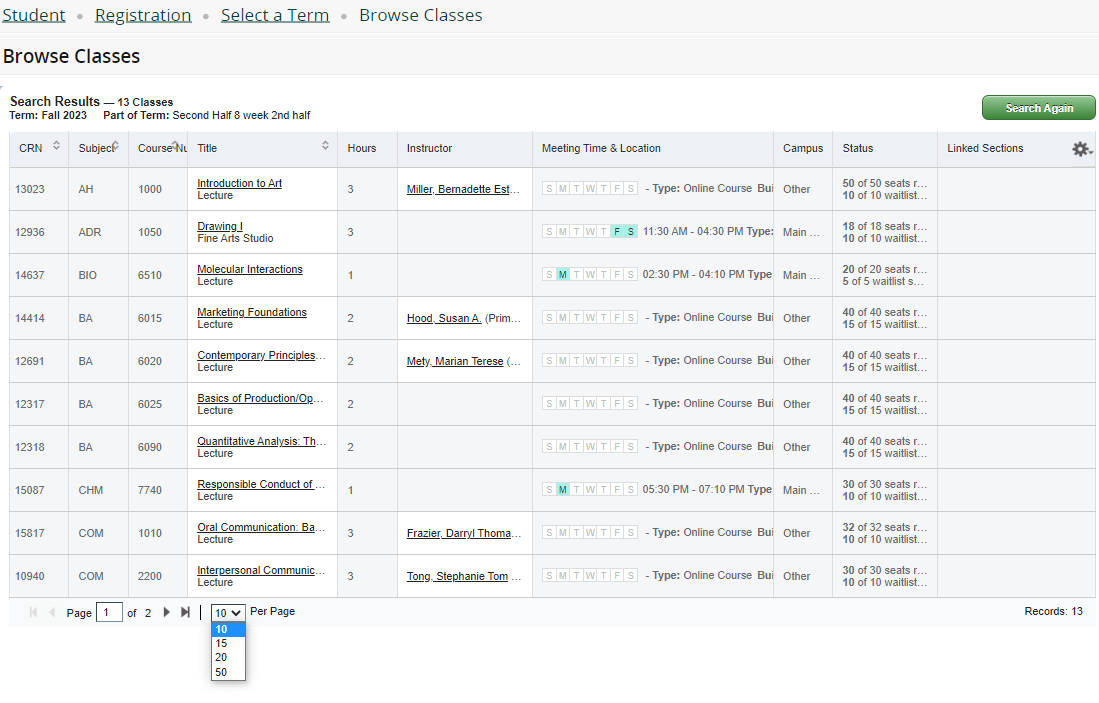
Task: Jump to the last results page arrow
Action: [185, 612]
